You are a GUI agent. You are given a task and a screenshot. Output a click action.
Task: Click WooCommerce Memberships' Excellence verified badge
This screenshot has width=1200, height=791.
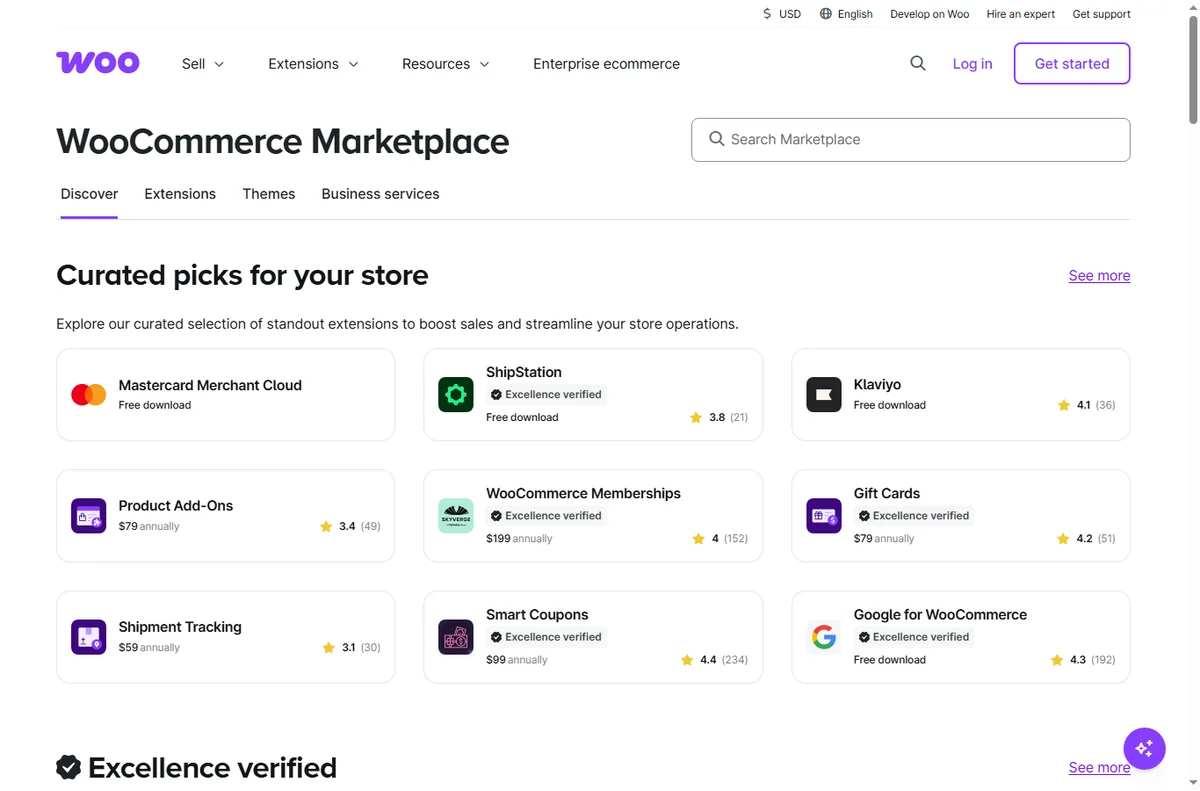point(546,515)
